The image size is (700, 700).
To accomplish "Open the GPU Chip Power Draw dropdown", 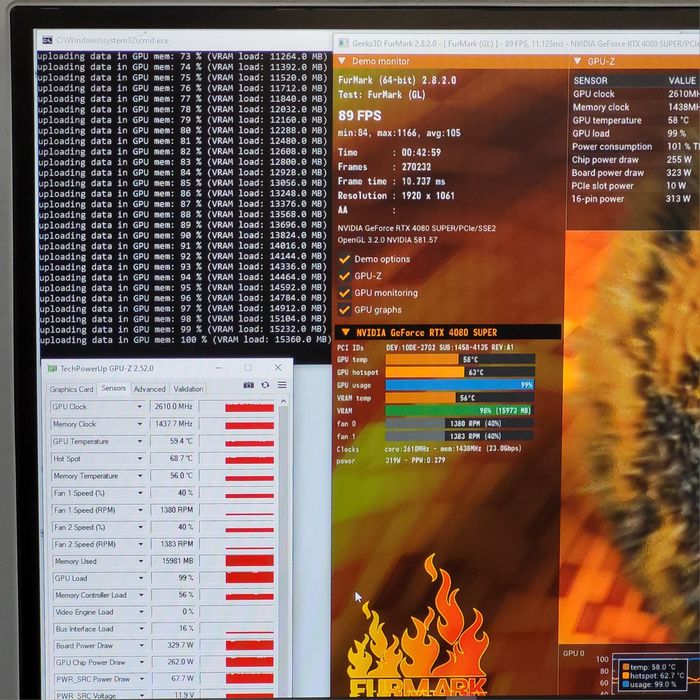I will coord(142,662).
